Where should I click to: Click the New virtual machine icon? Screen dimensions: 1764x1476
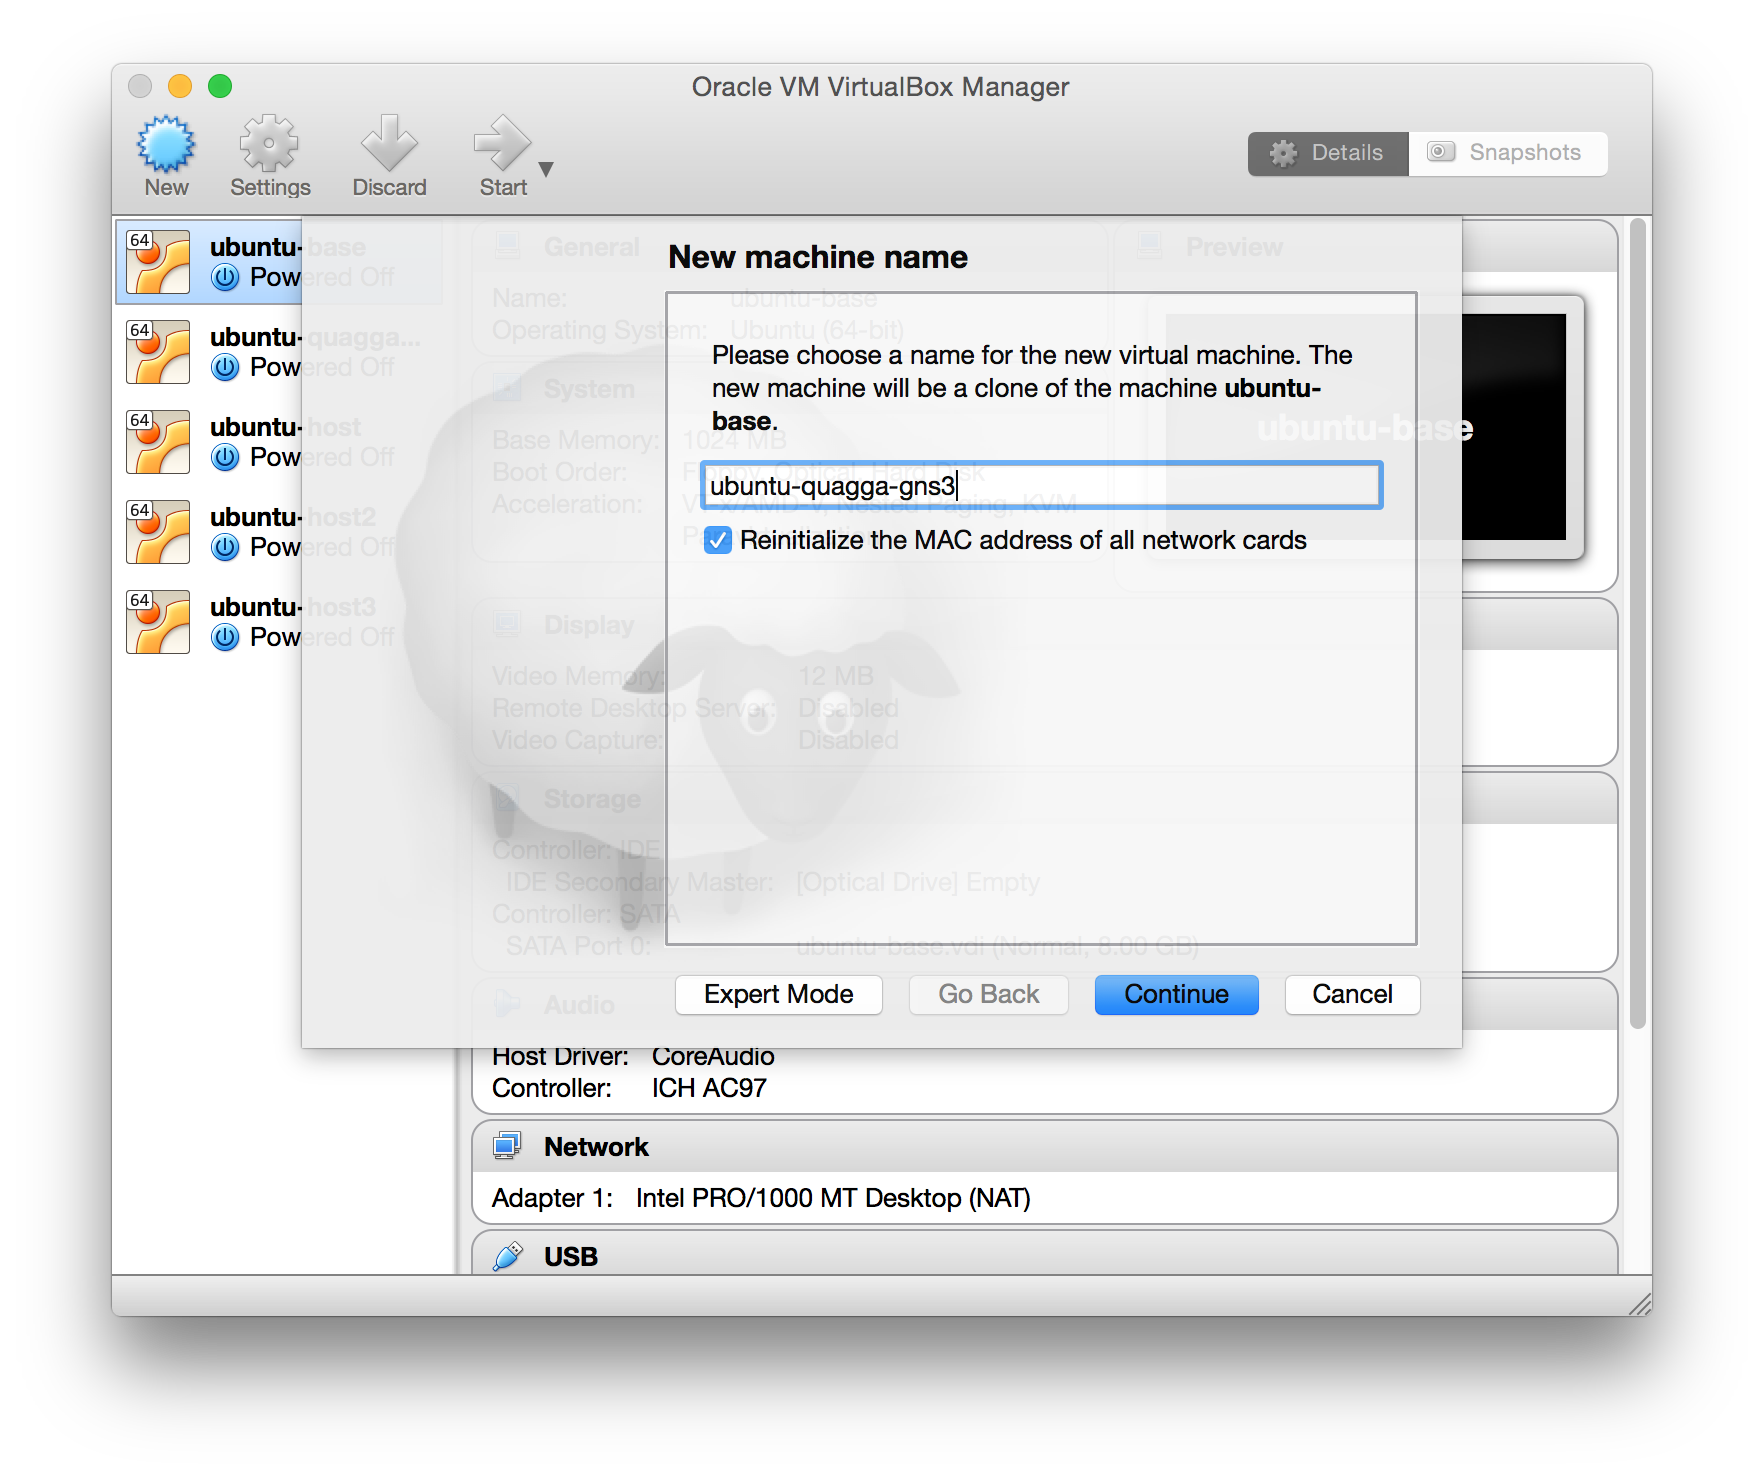(x=166, y=145)
